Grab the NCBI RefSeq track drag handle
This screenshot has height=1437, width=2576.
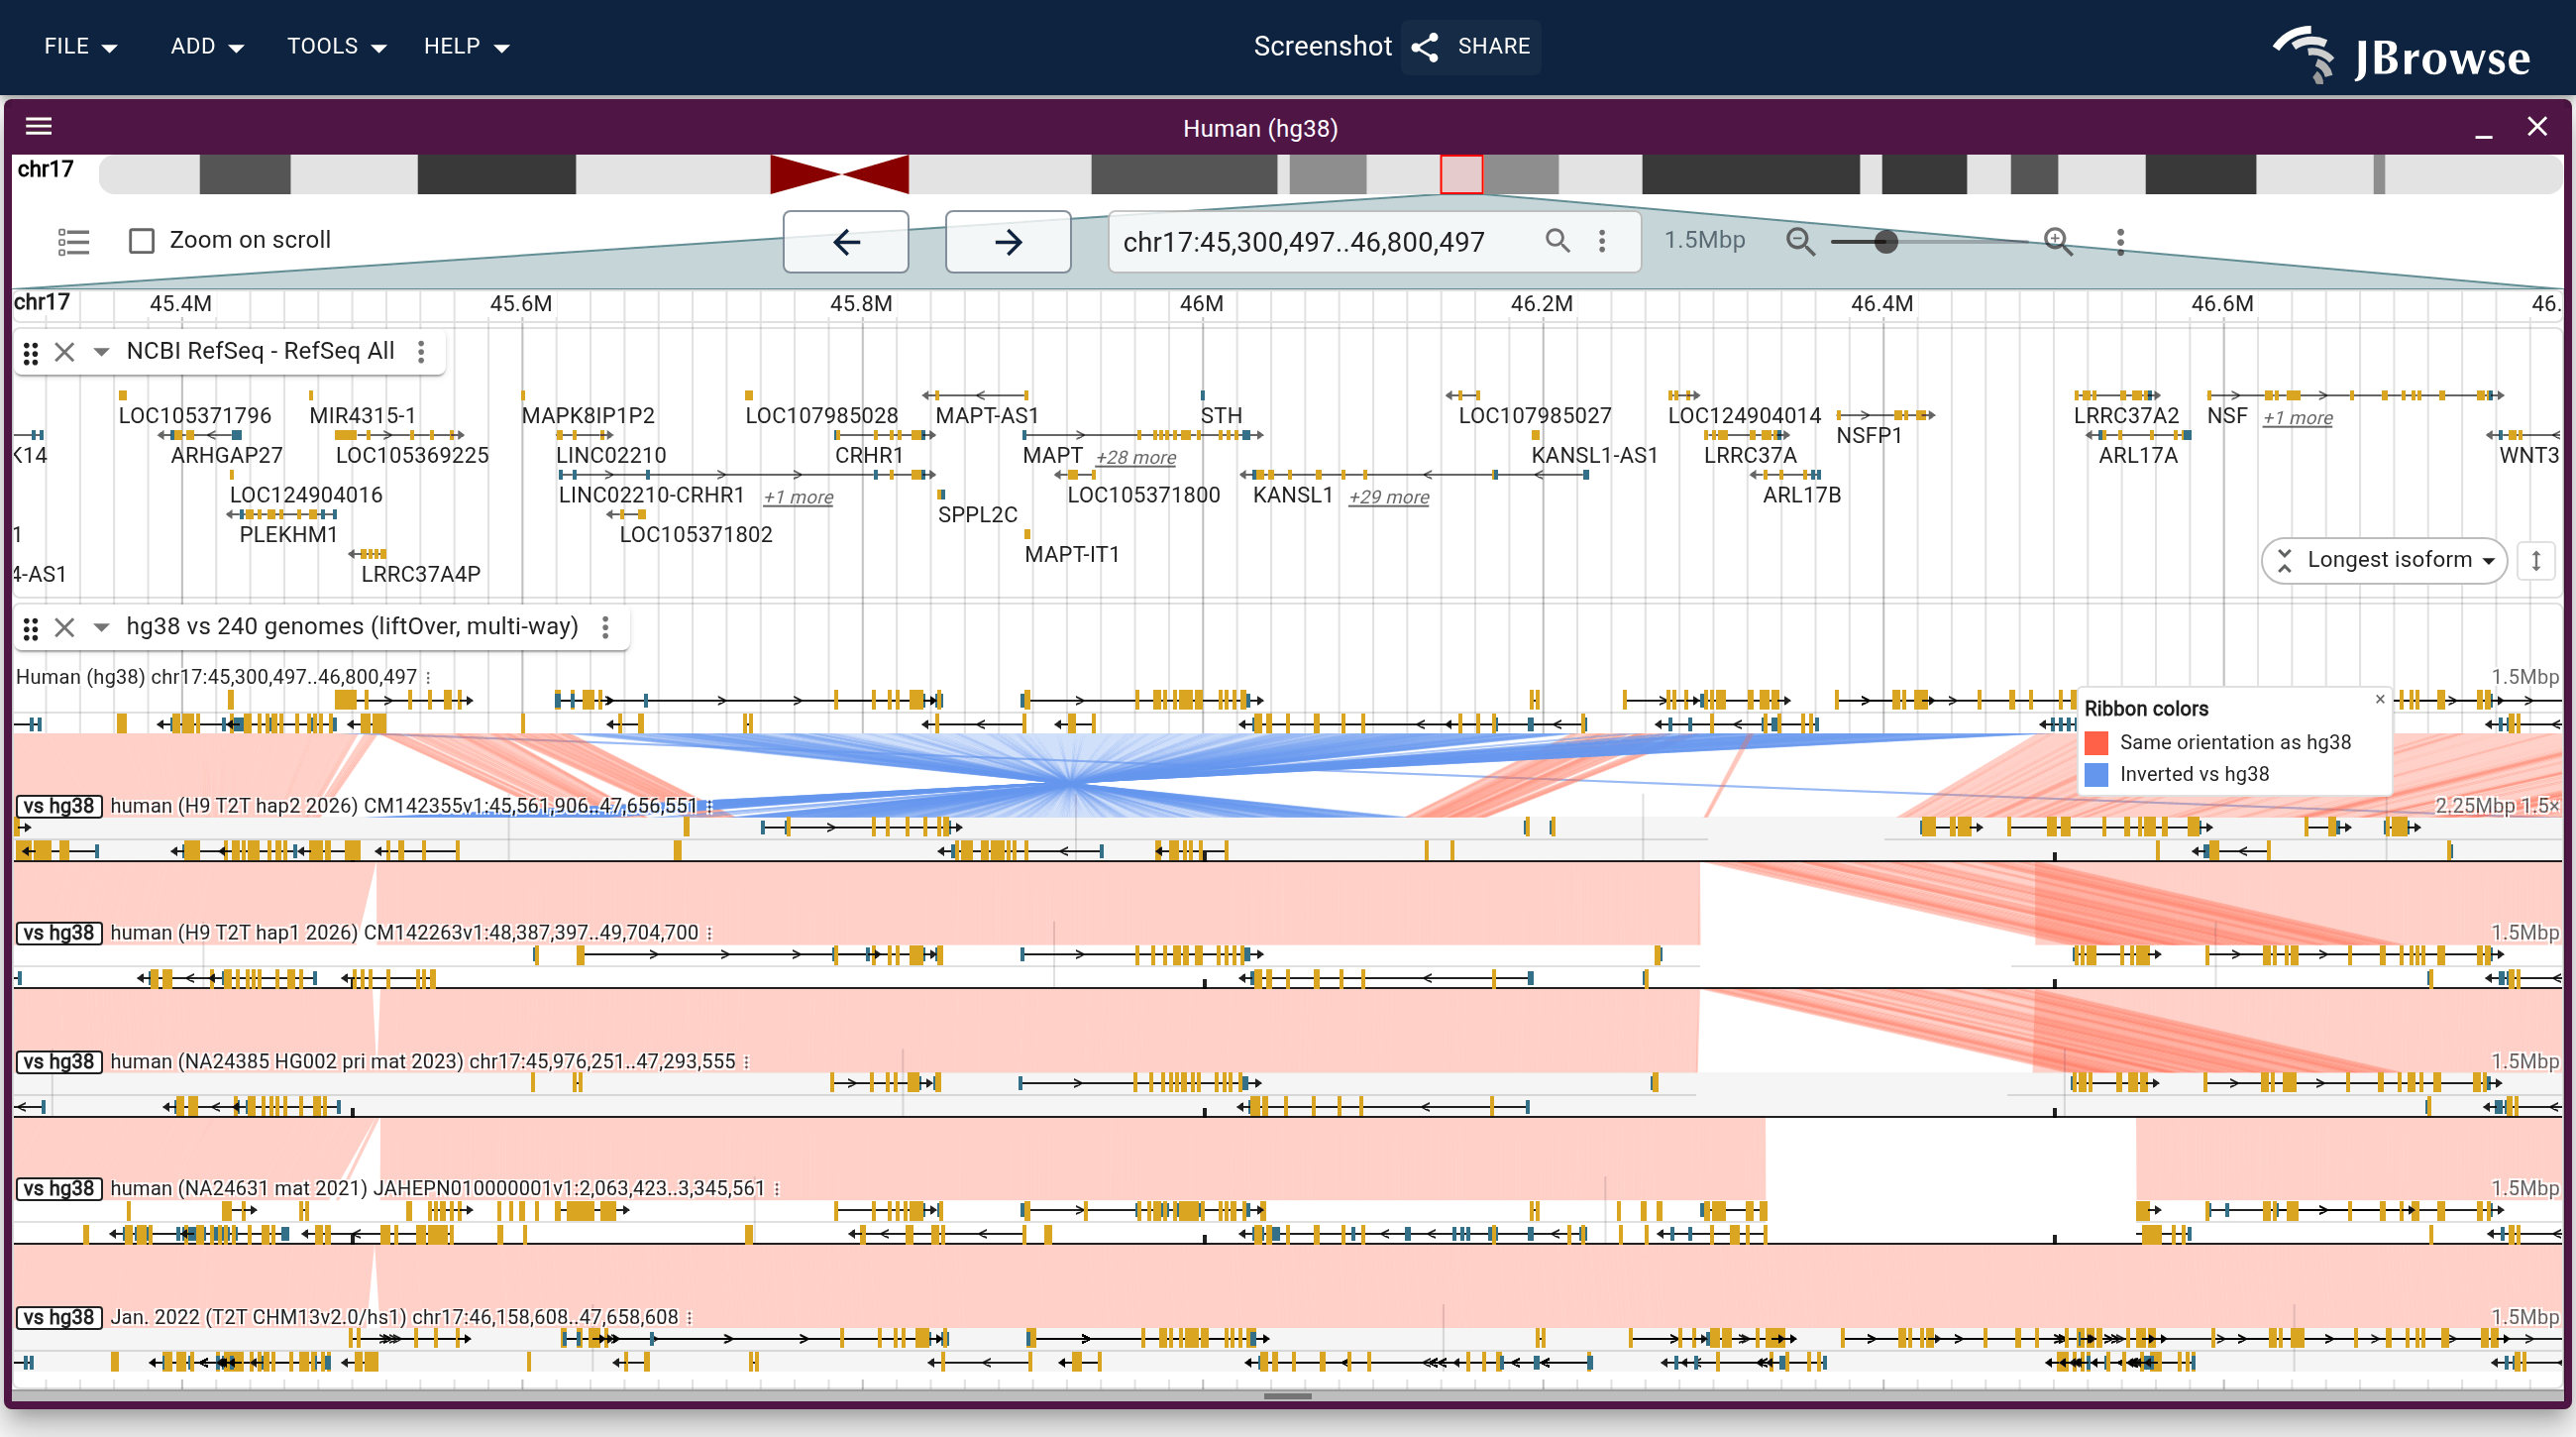31,352
